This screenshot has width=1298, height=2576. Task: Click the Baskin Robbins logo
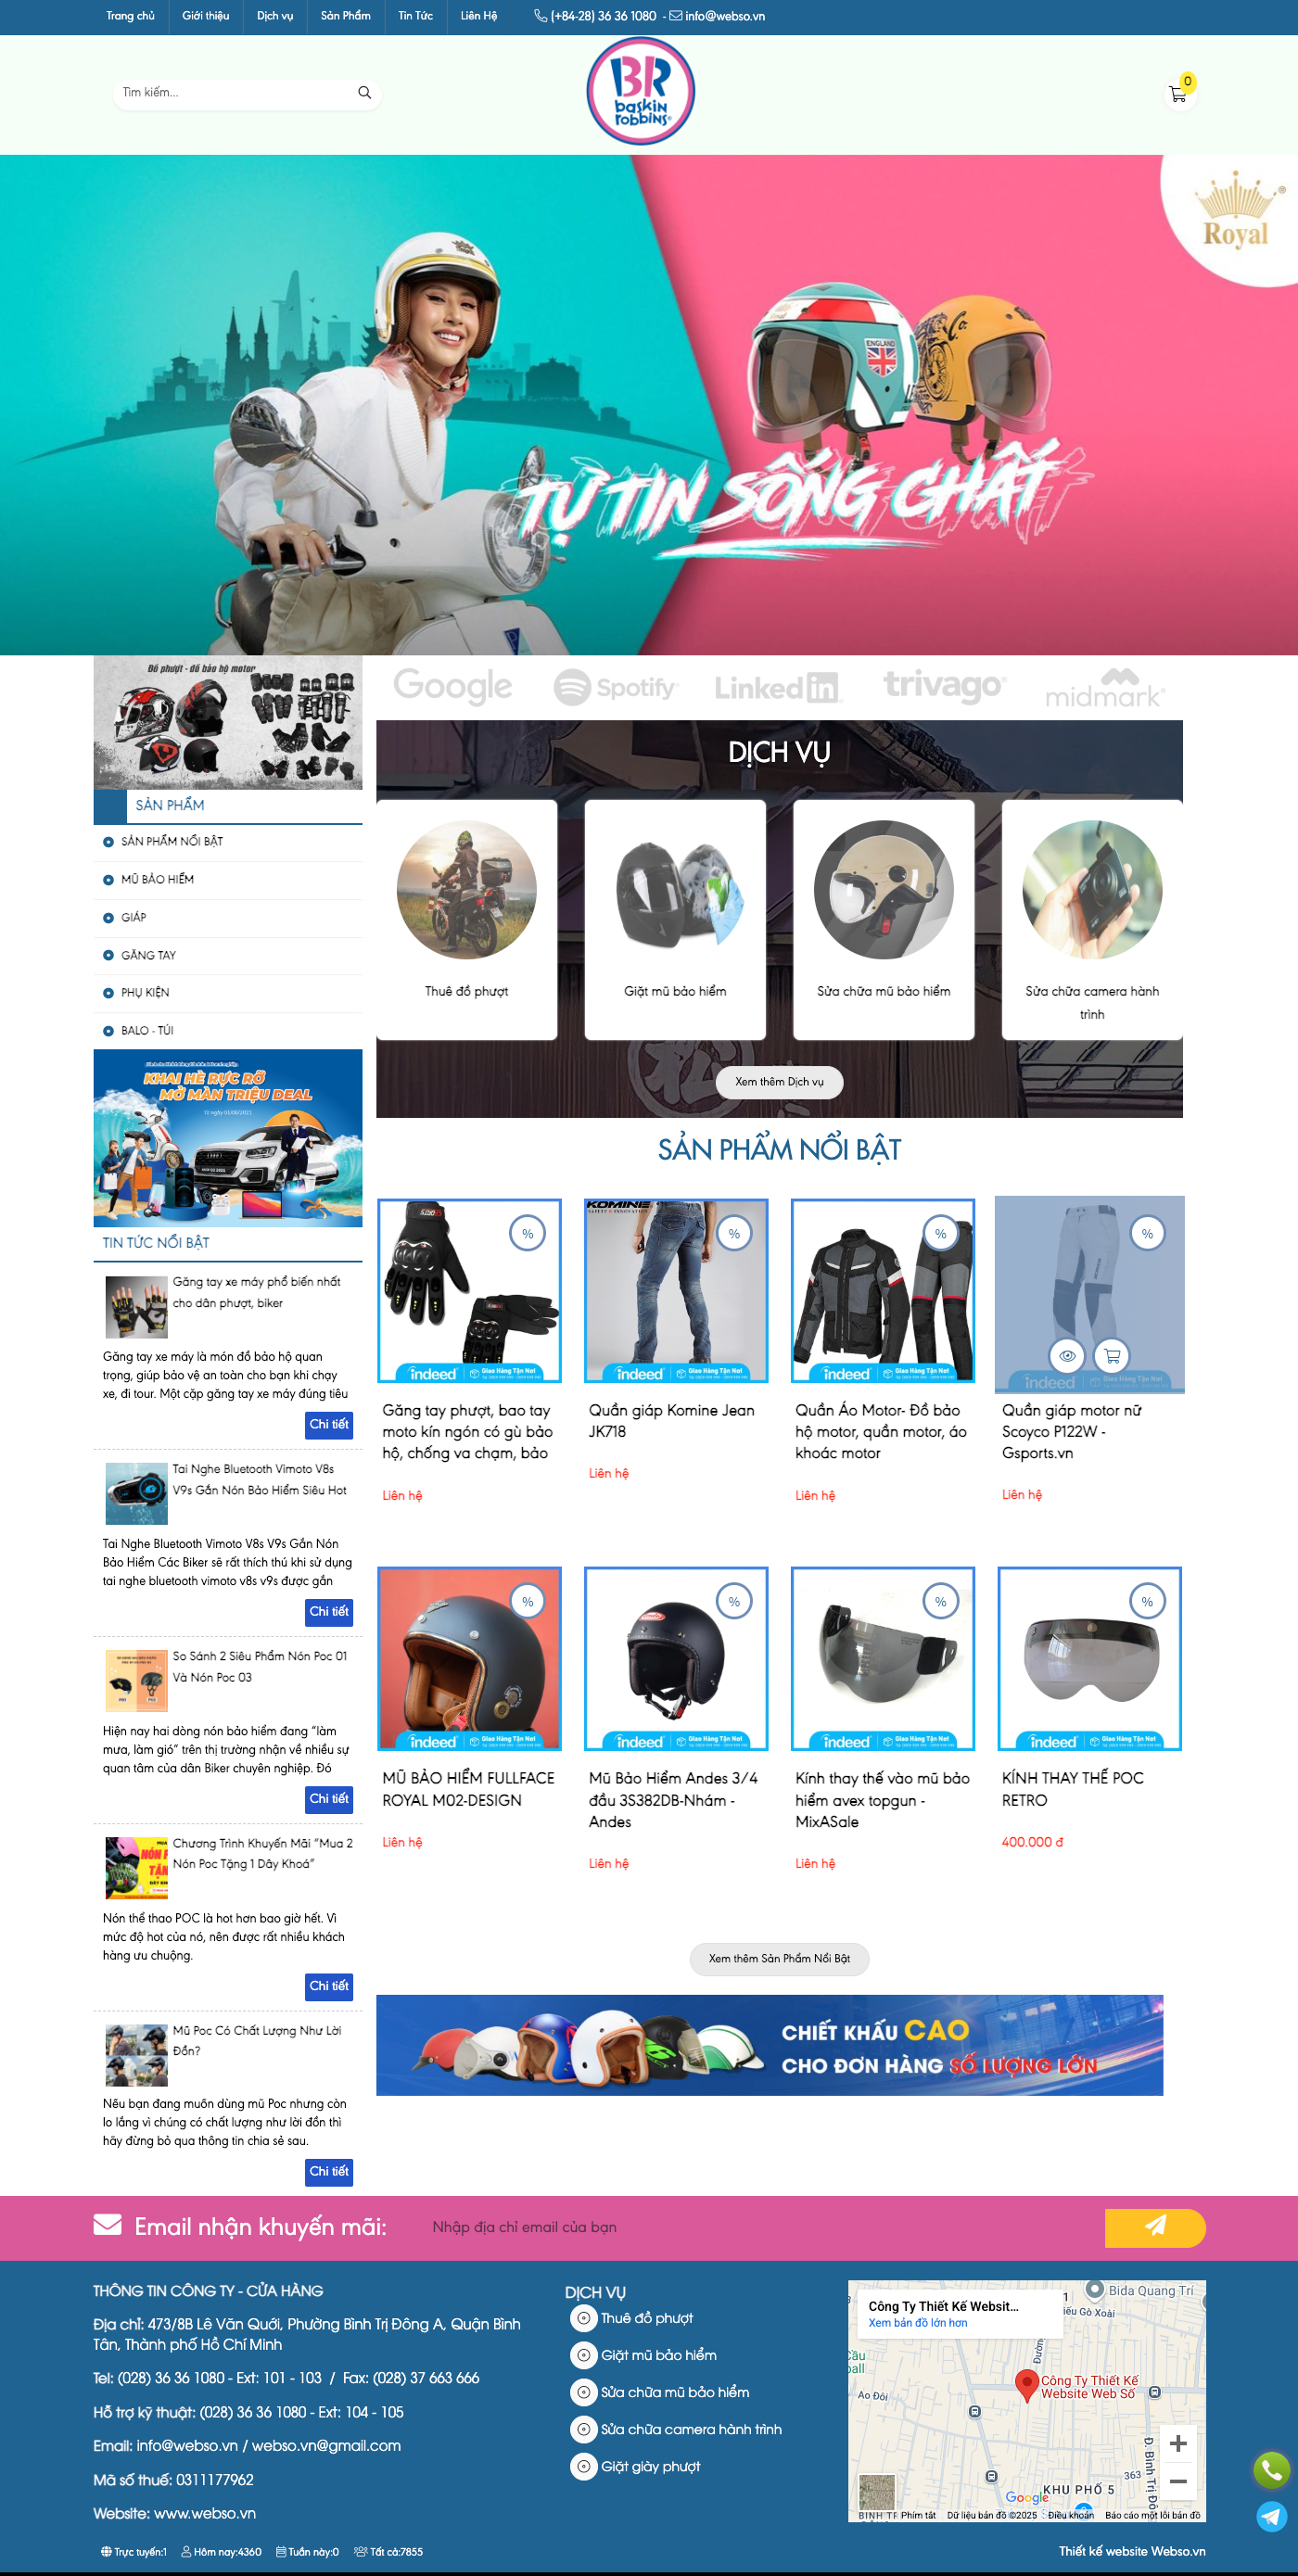coord(640,91)
